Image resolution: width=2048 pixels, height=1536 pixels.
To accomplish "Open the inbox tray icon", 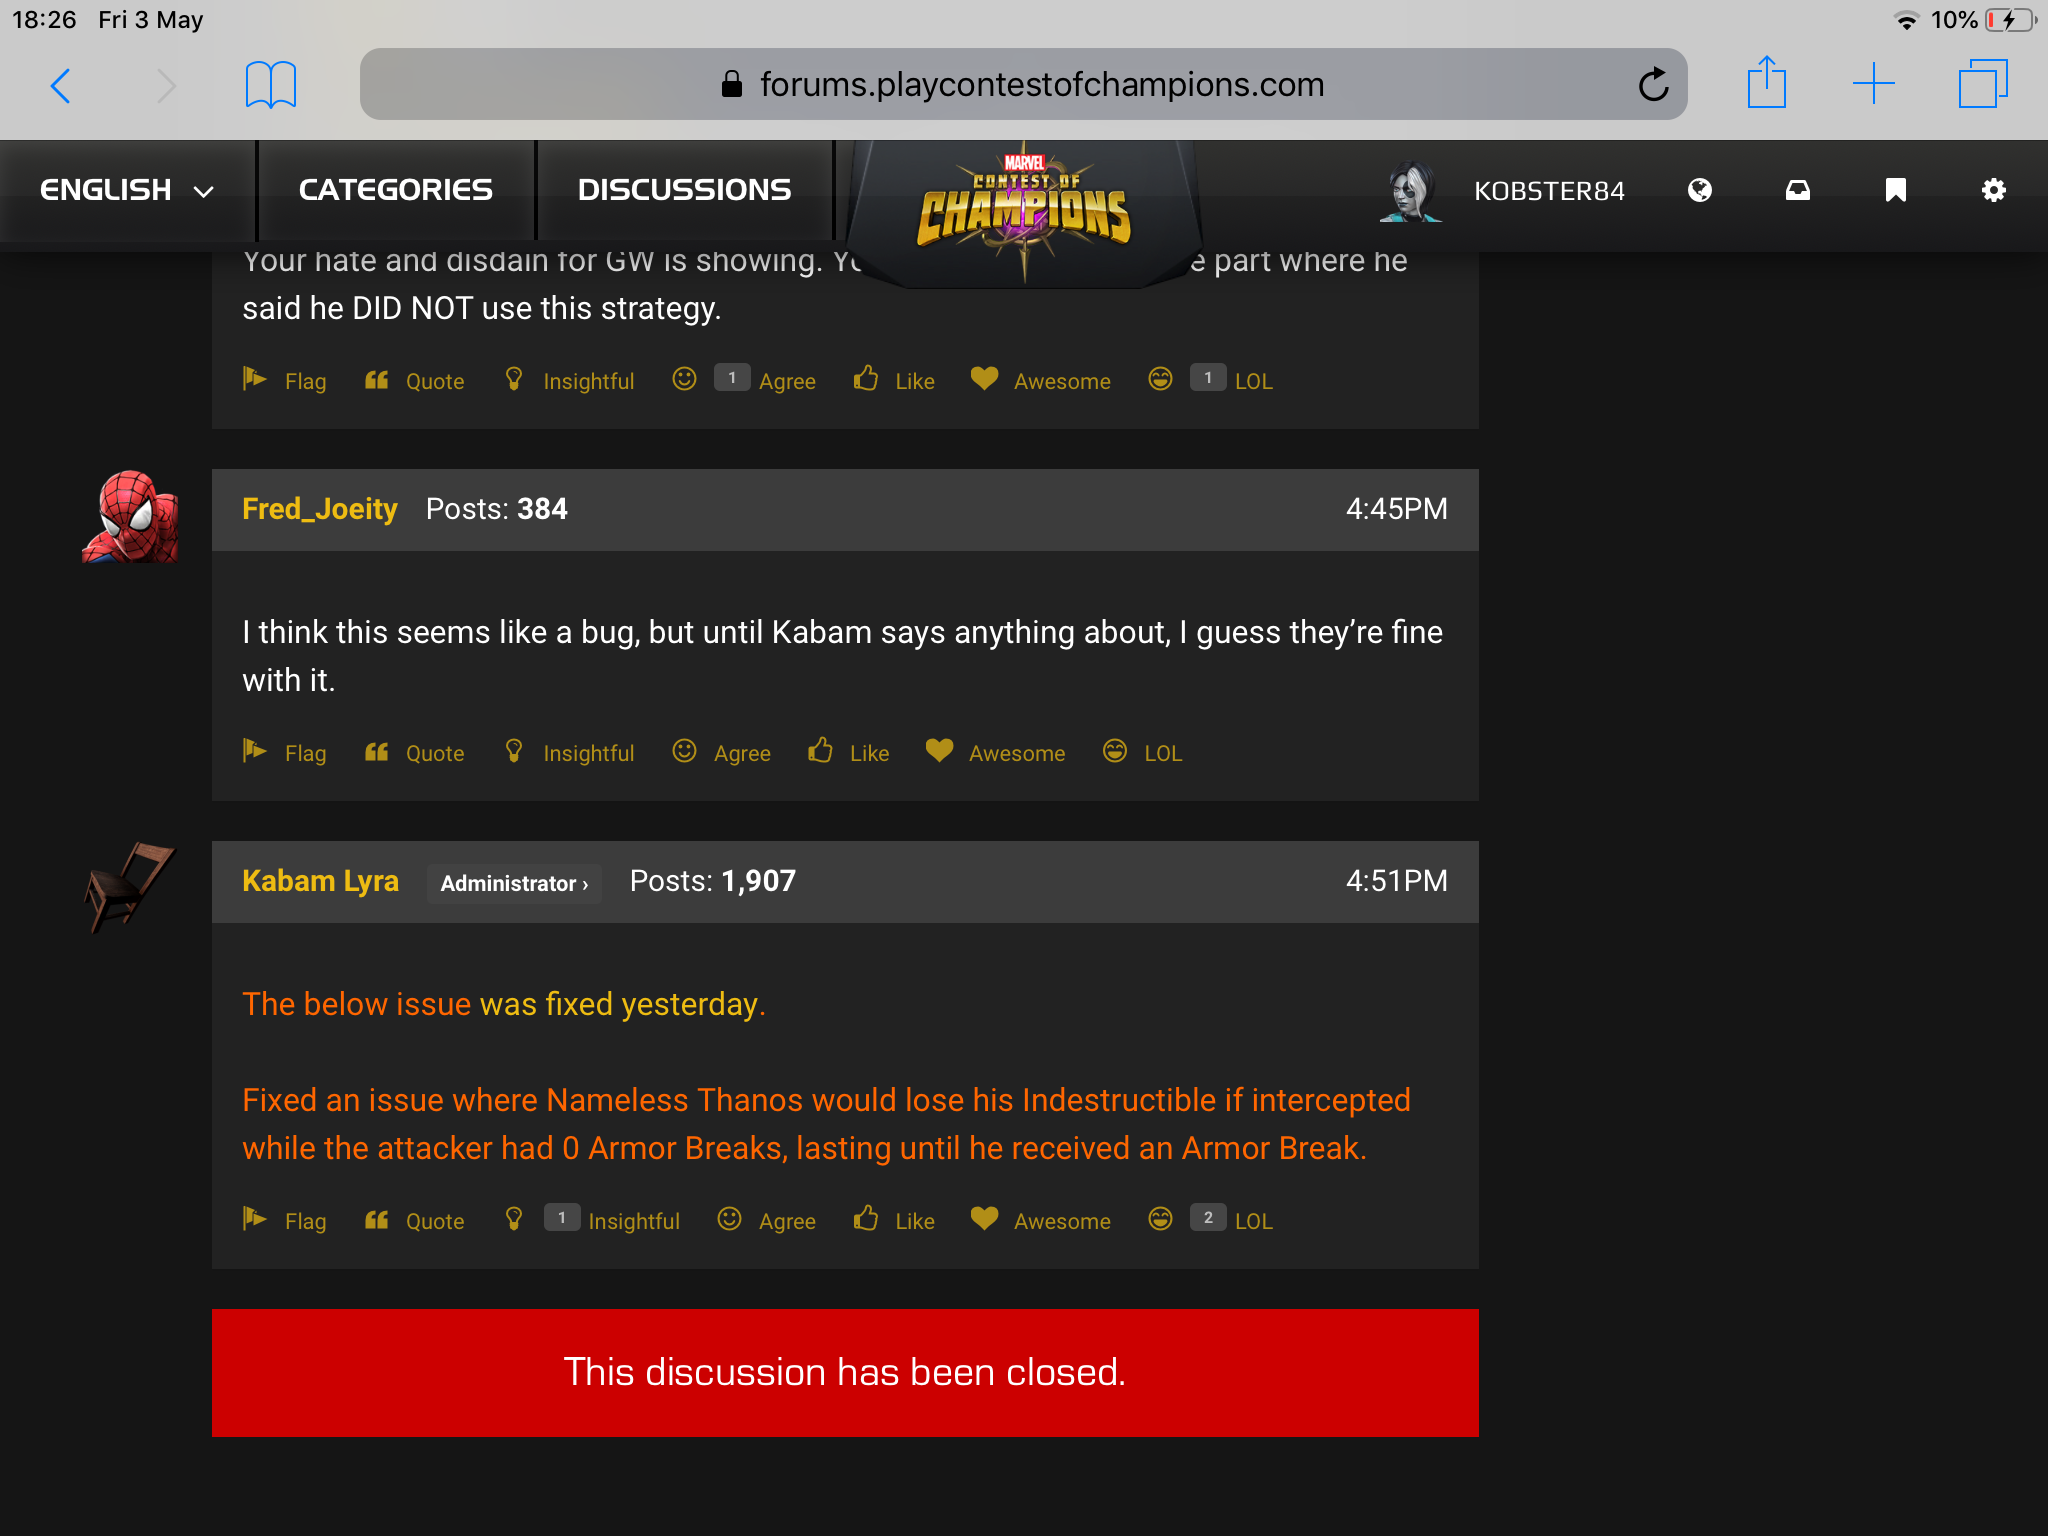I will tap(1798, 190).
